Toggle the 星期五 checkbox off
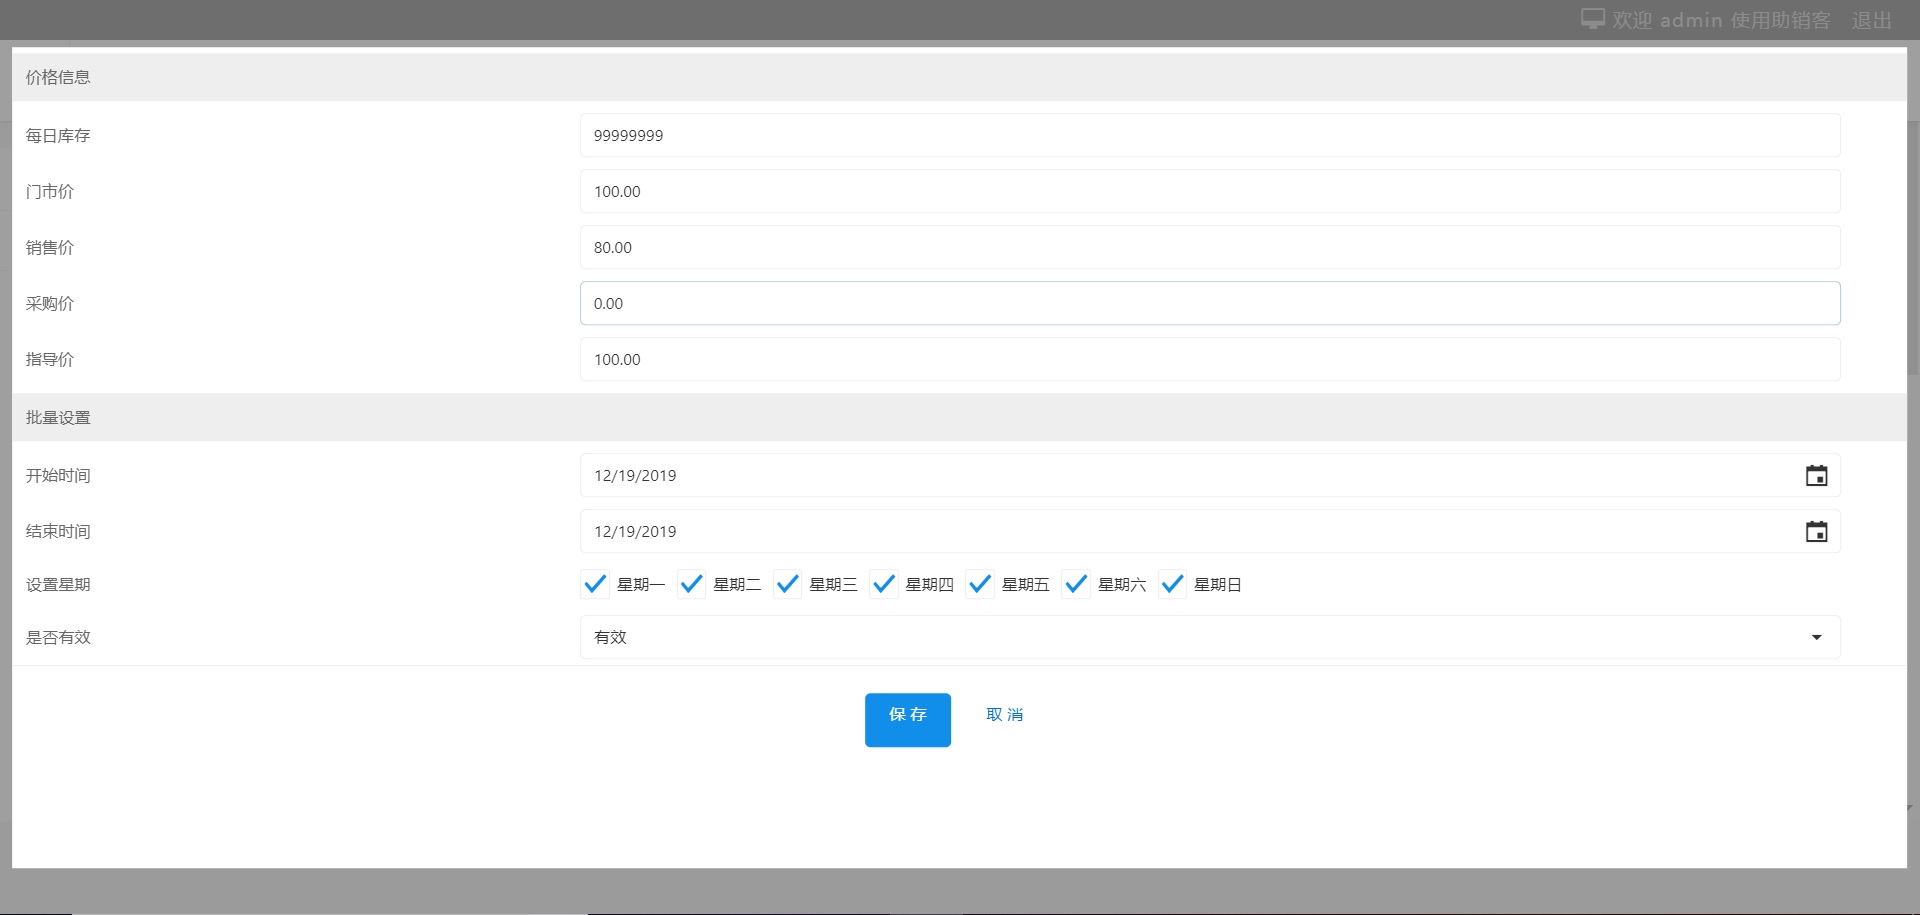 (x=980, y=584)
